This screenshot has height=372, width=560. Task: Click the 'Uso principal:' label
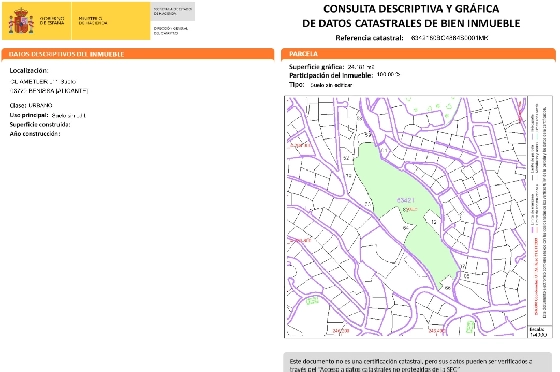pyautogui.click(x=29, y=115)
